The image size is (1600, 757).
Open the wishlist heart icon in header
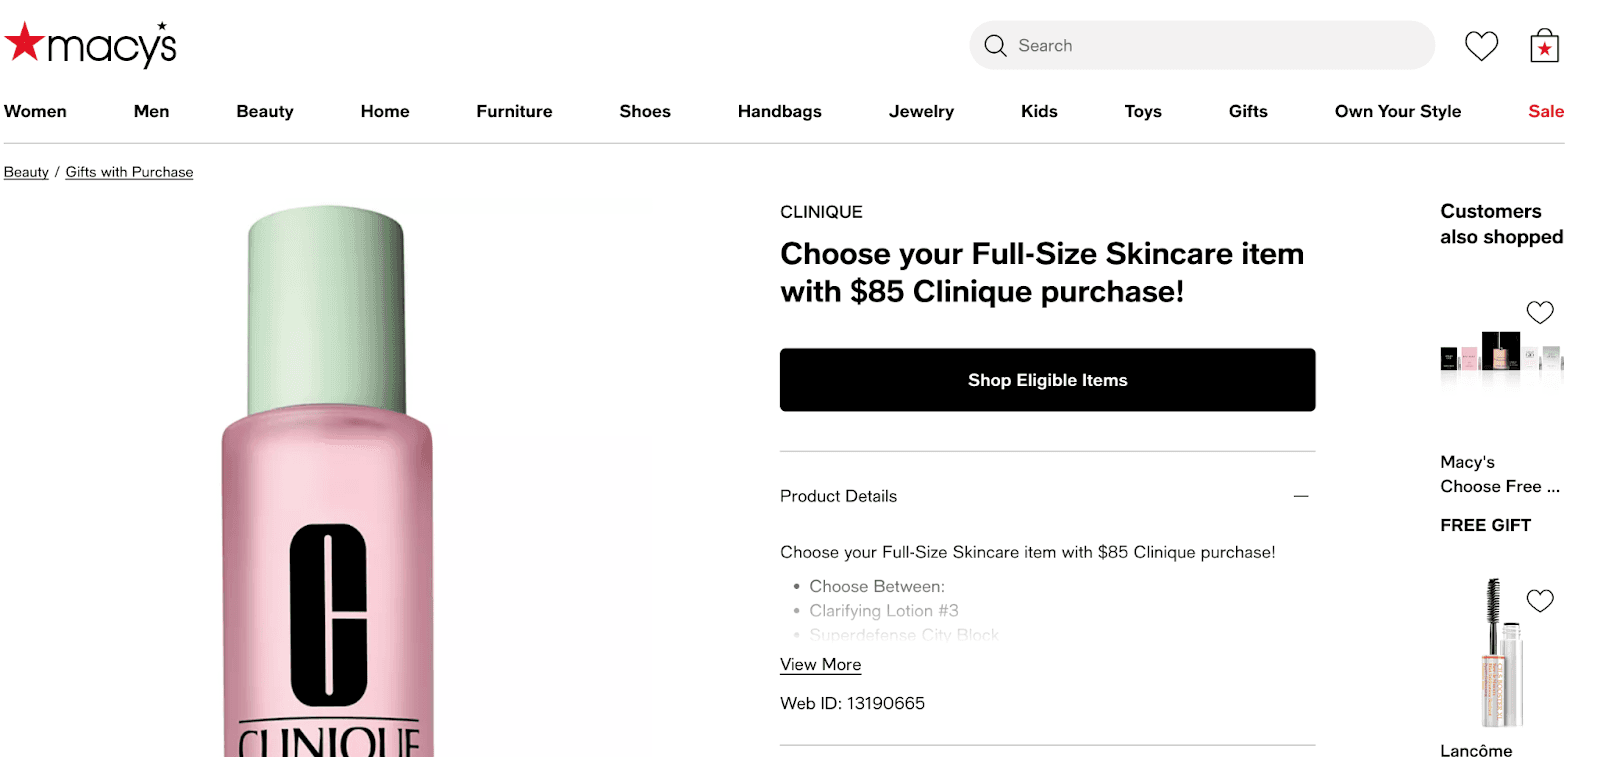(1481, 46)
